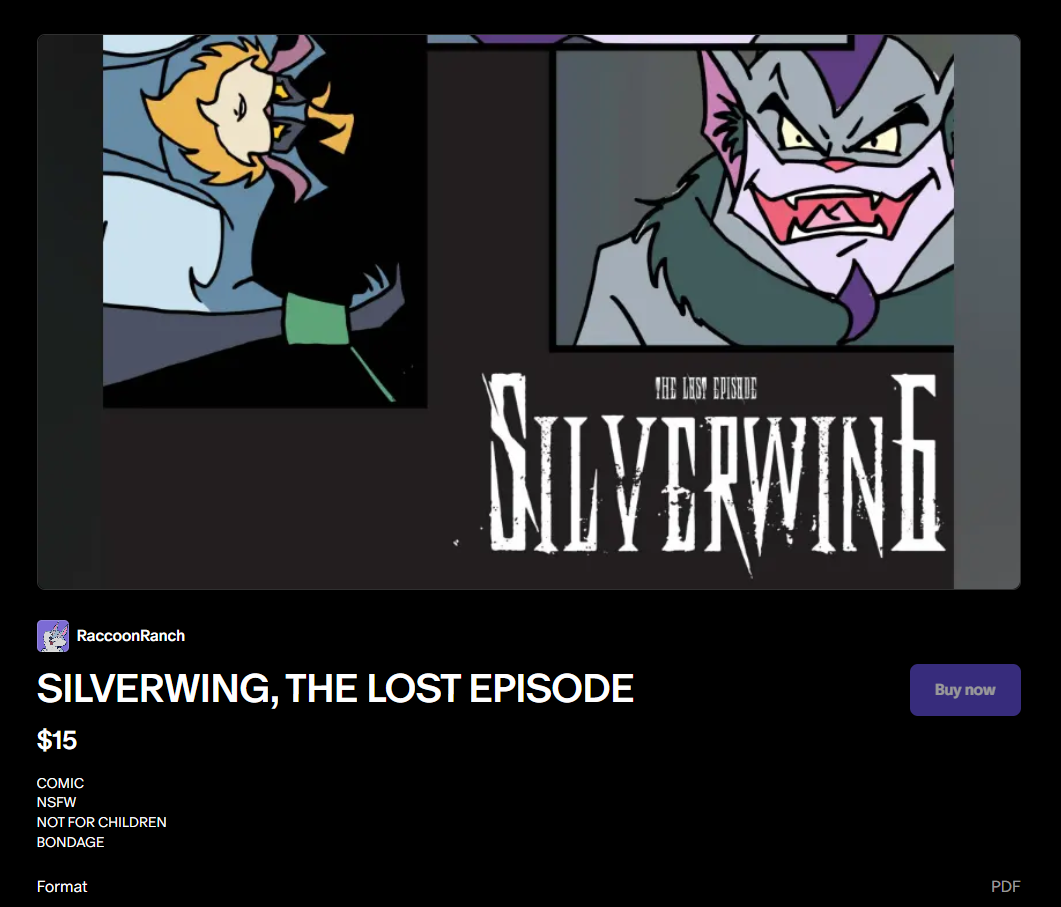Click the BONDAGE description line

(x=70, y=842)
